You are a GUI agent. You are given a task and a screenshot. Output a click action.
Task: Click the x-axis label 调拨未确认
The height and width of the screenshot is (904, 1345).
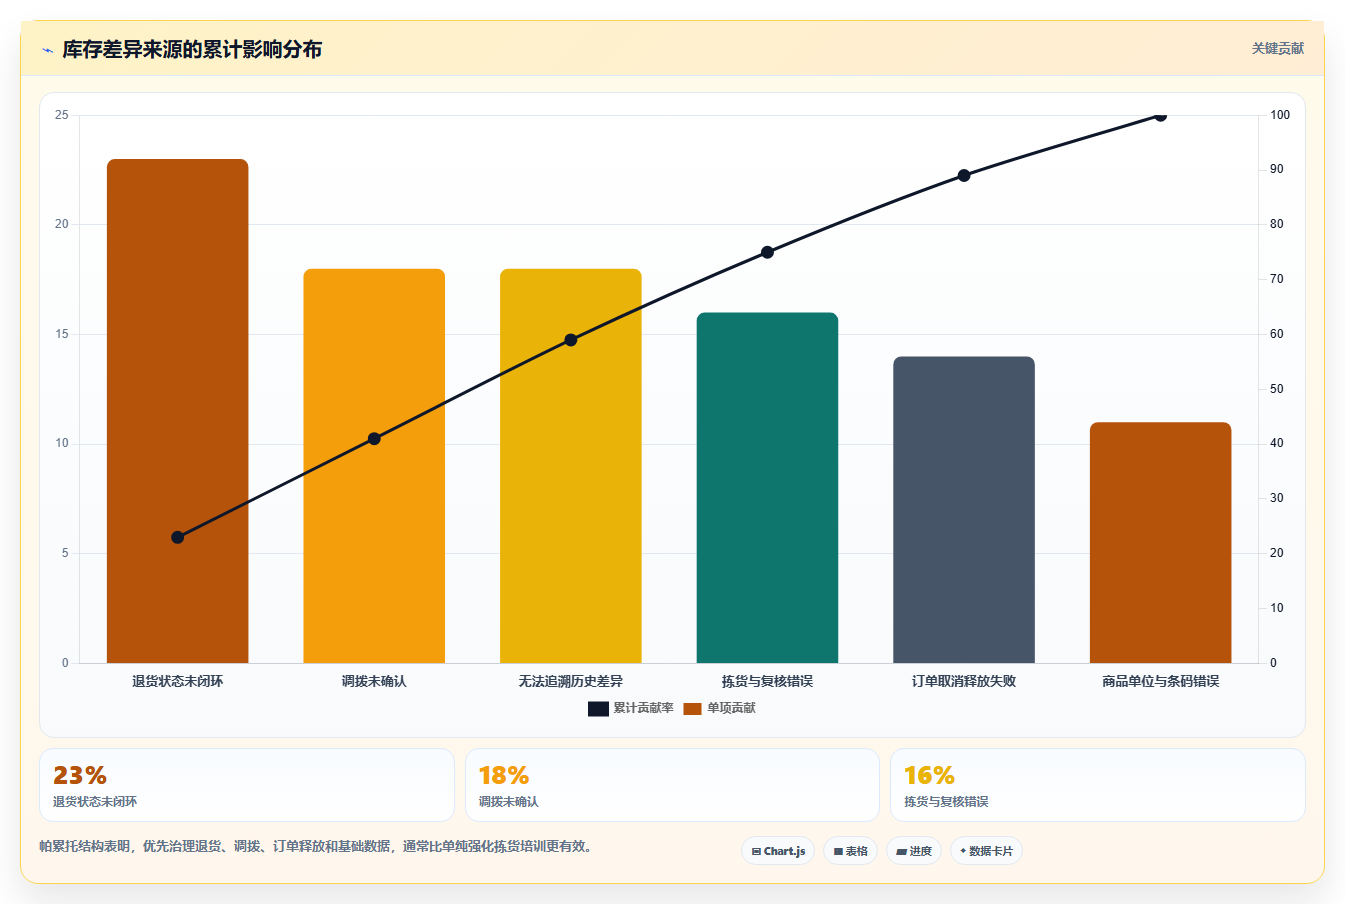coord(374,681)
